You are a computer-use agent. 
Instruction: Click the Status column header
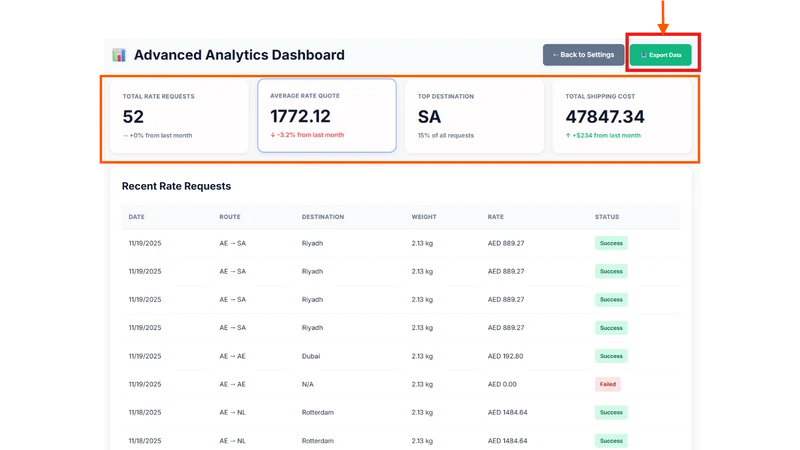[607, 217]
